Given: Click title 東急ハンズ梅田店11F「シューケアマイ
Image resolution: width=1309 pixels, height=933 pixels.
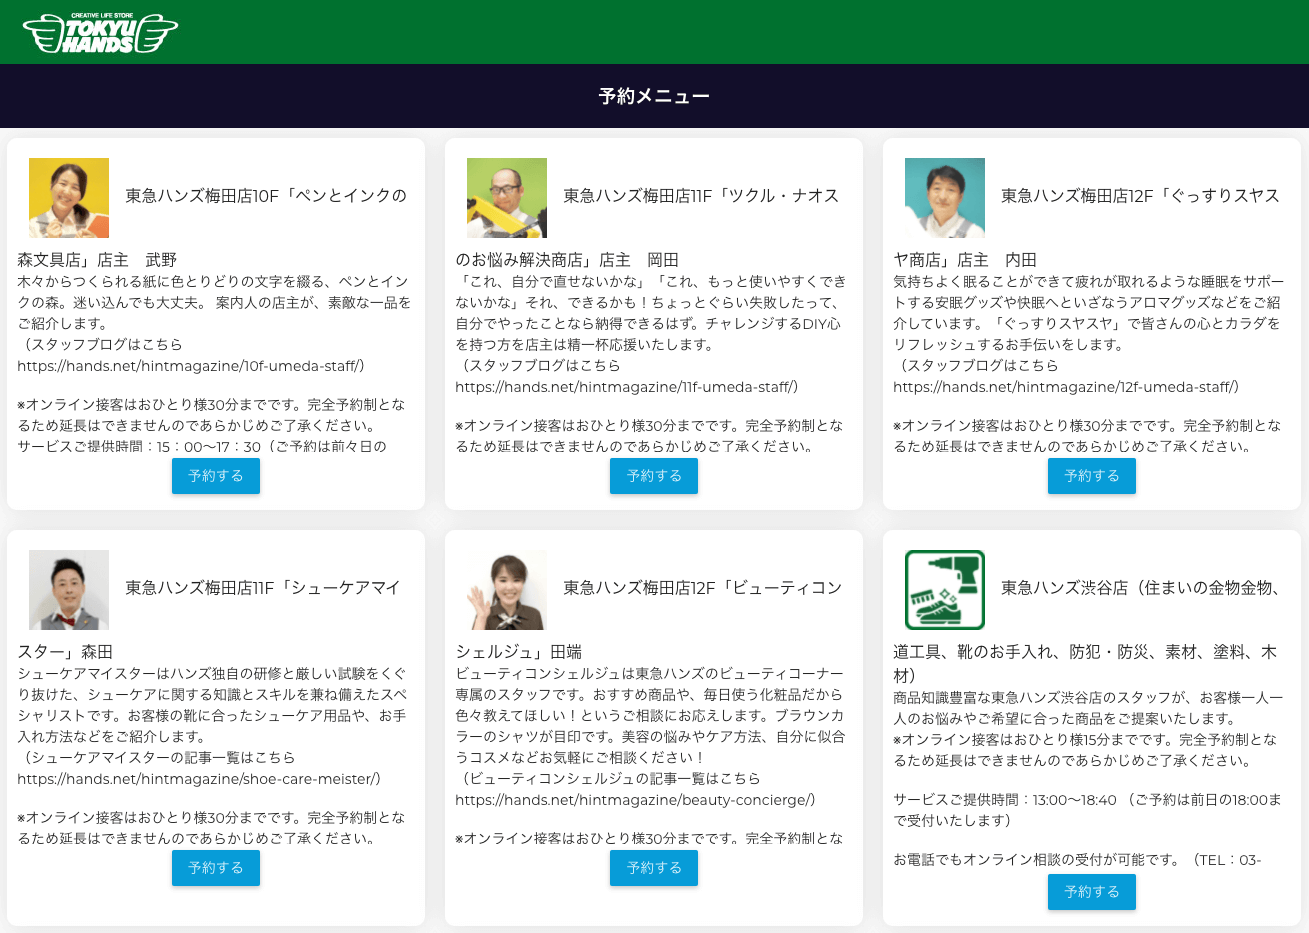Looking at the screenshot, I should point(263,588).
